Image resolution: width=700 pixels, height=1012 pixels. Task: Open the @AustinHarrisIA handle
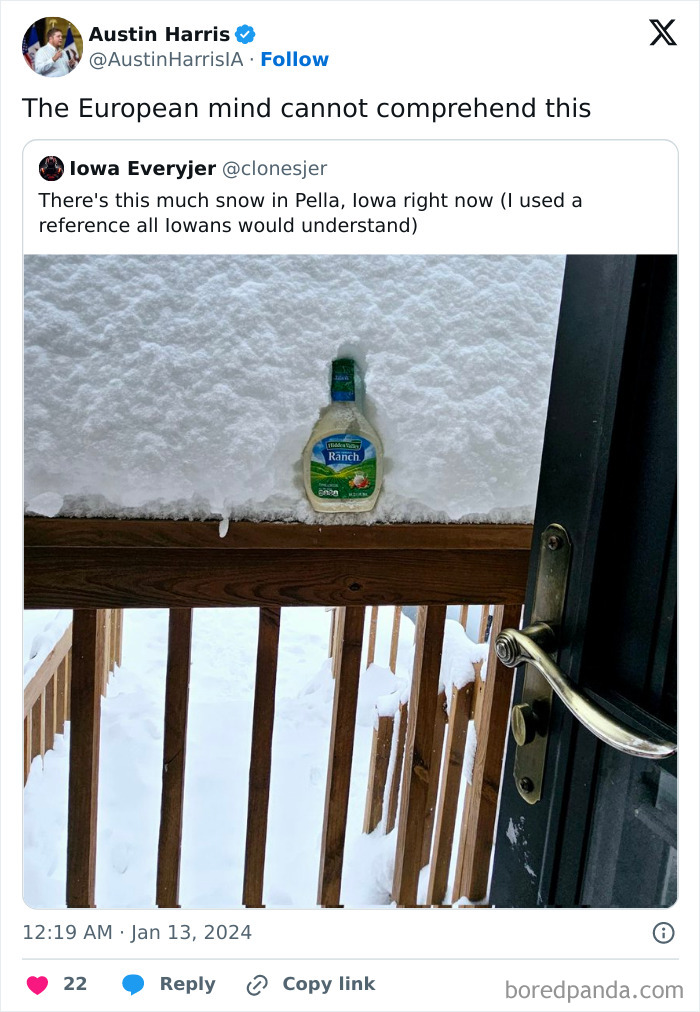coord(166,59)
